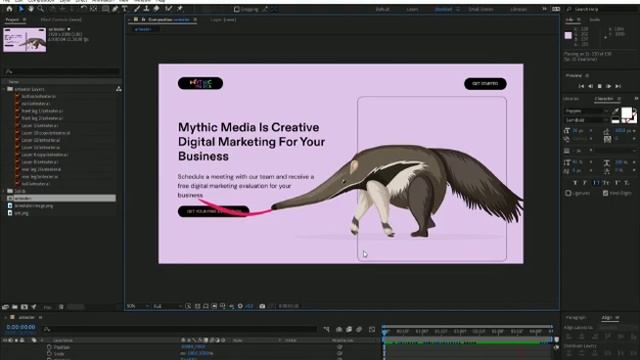Switch to the Libraries panel tab
This screenshot has height=360, width=640.
point(571,99)
